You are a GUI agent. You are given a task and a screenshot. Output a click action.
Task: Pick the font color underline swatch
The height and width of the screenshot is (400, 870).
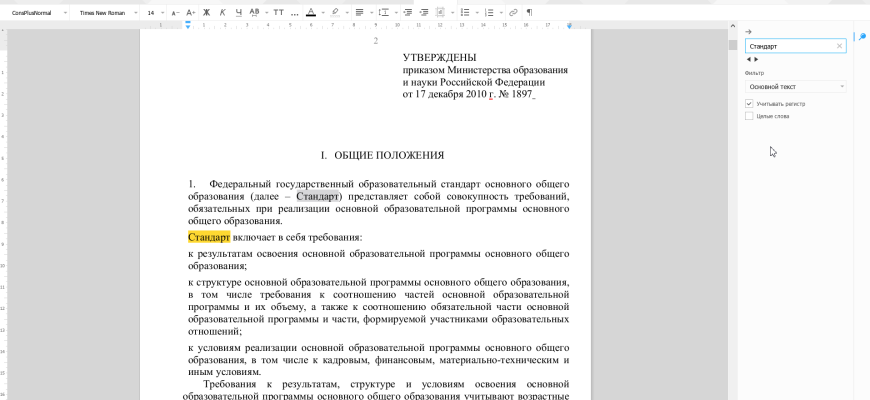coord(311,12)
